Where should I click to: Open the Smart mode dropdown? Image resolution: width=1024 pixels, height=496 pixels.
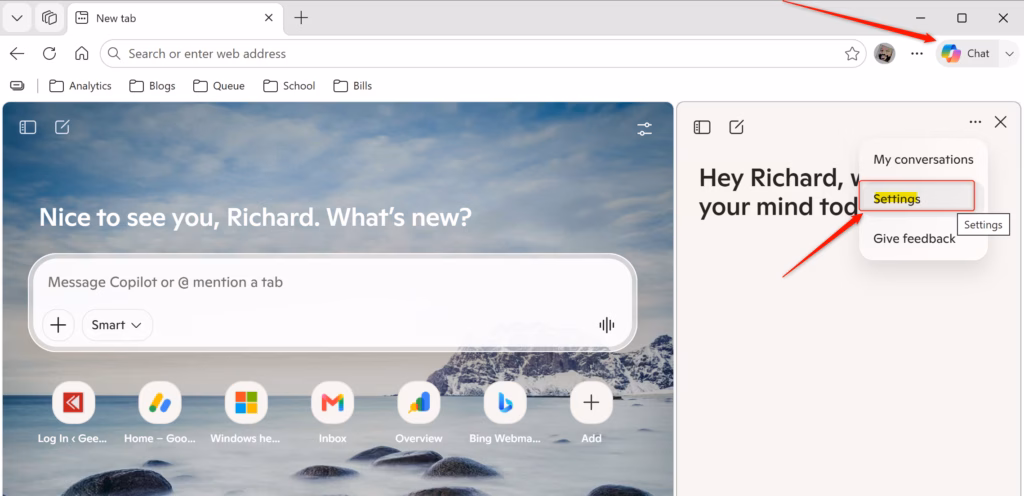tap(117, 325)
